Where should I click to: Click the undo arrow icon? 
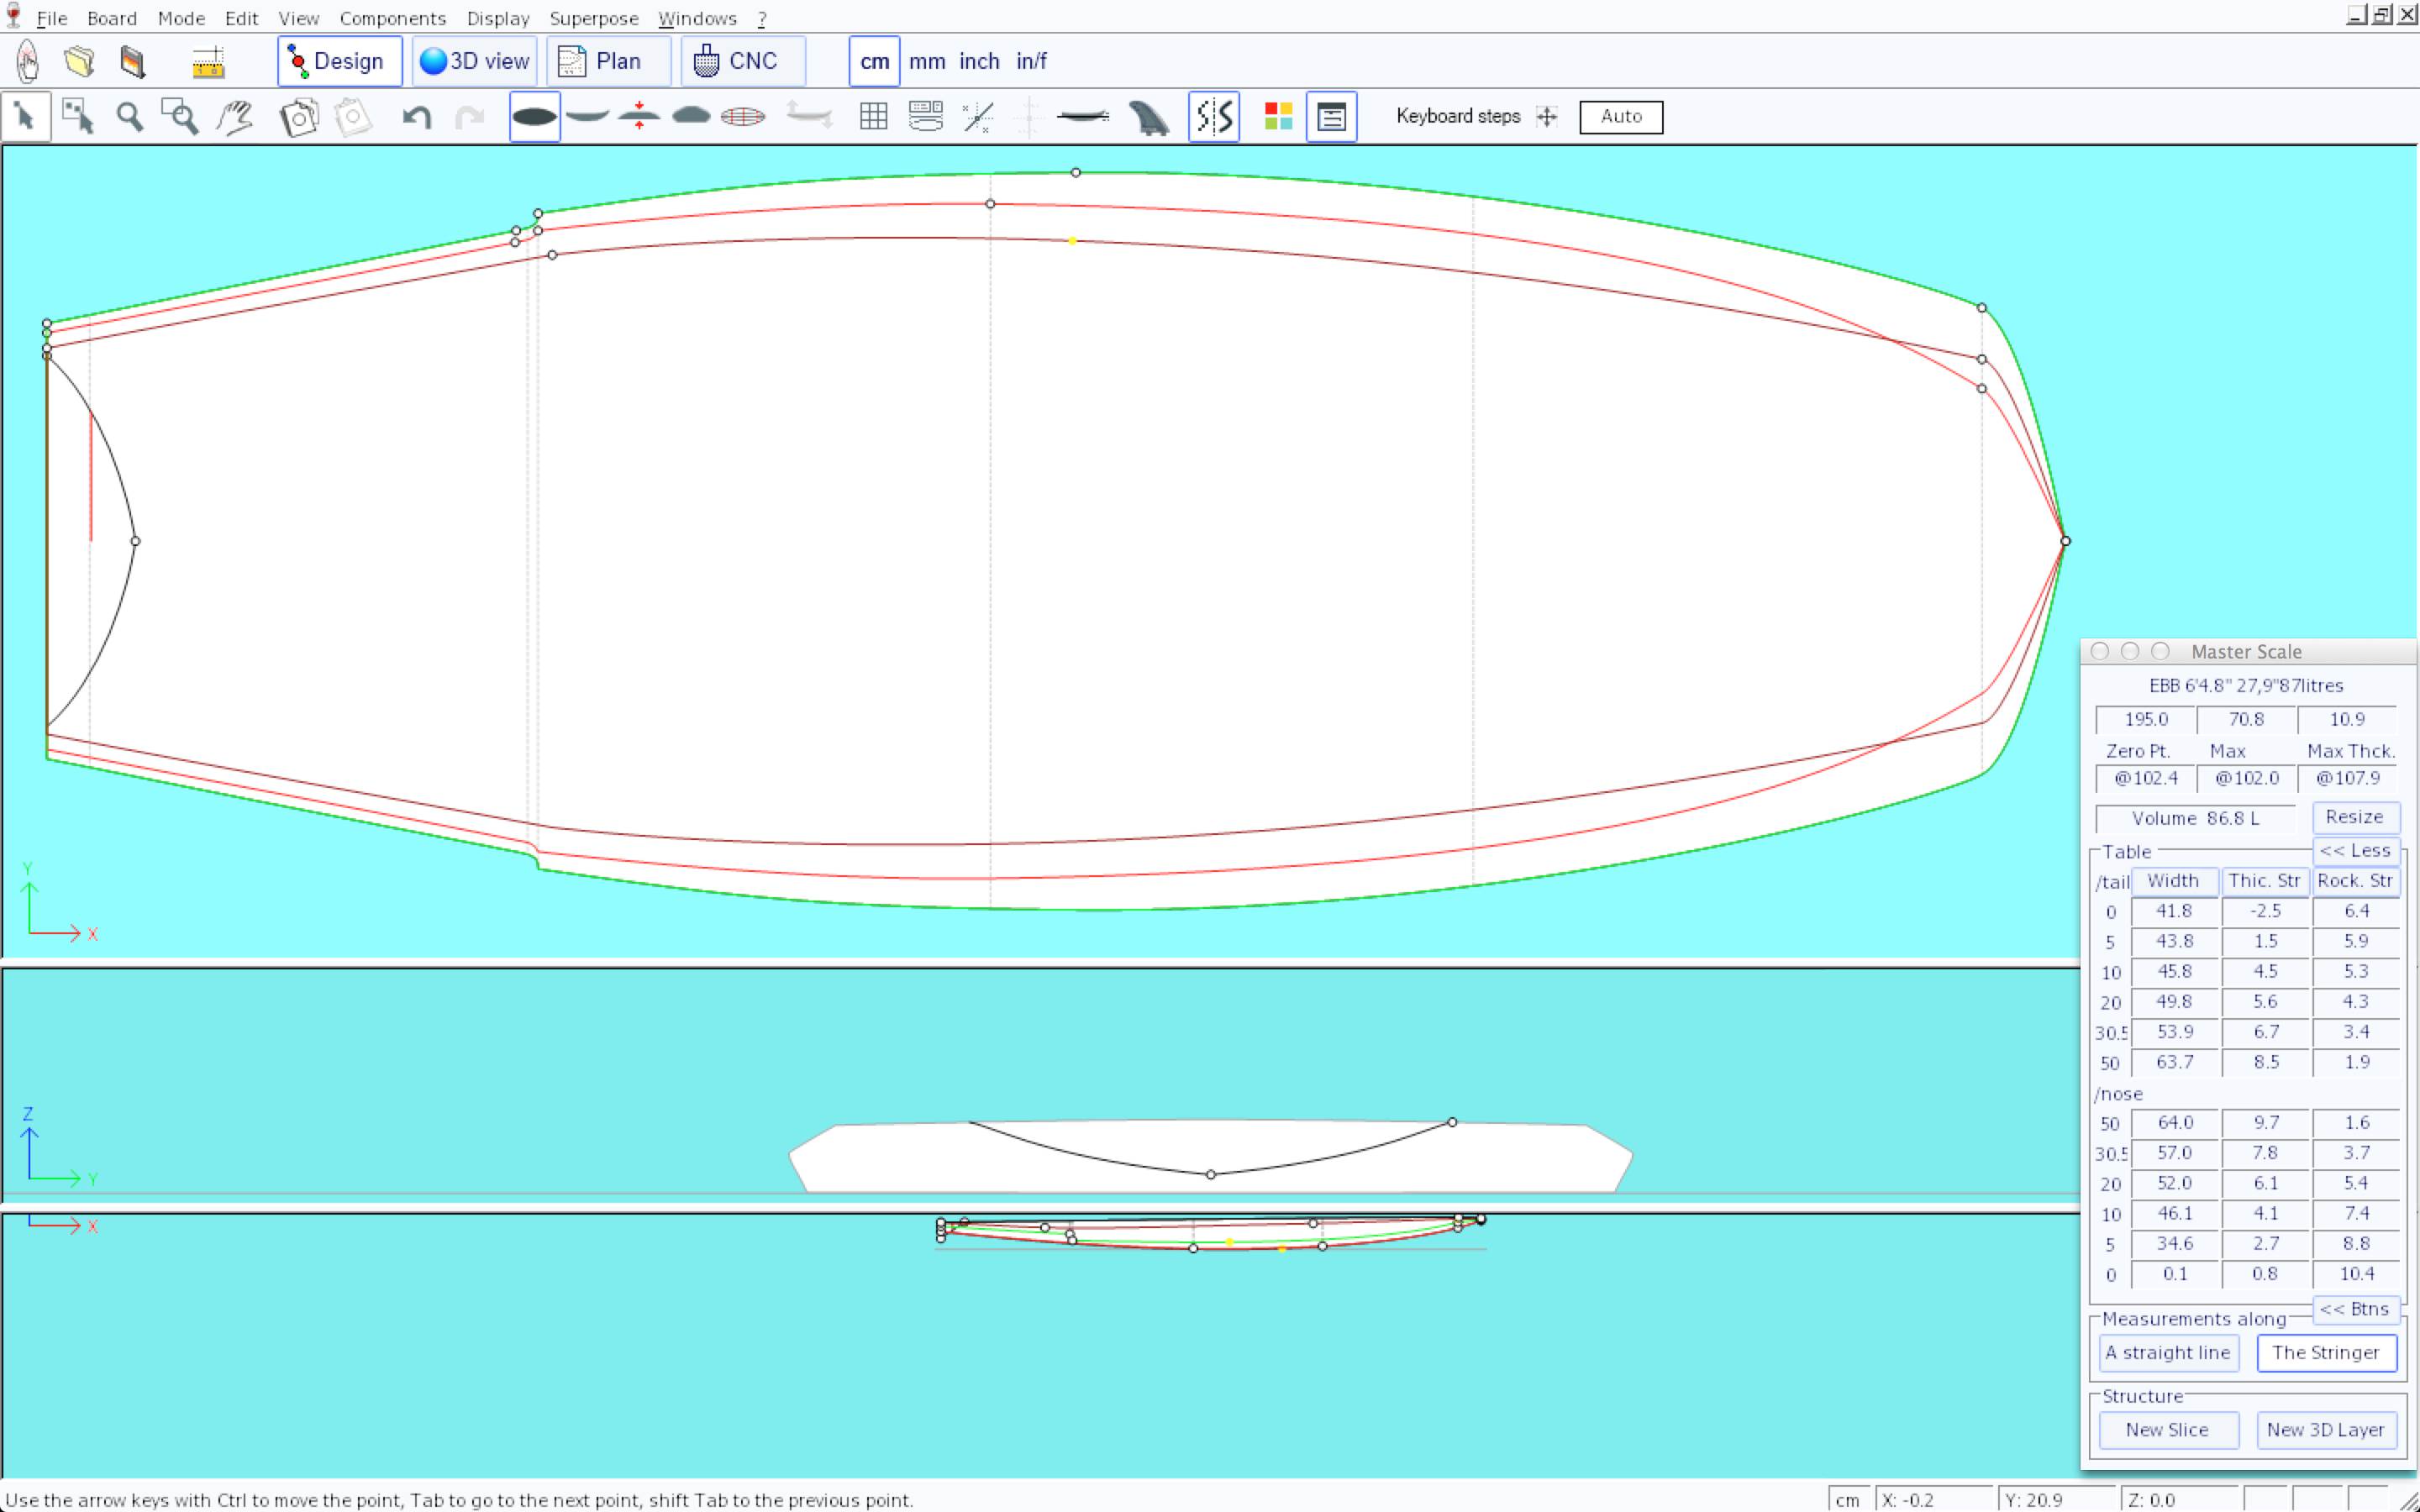[x=416, y=117]
